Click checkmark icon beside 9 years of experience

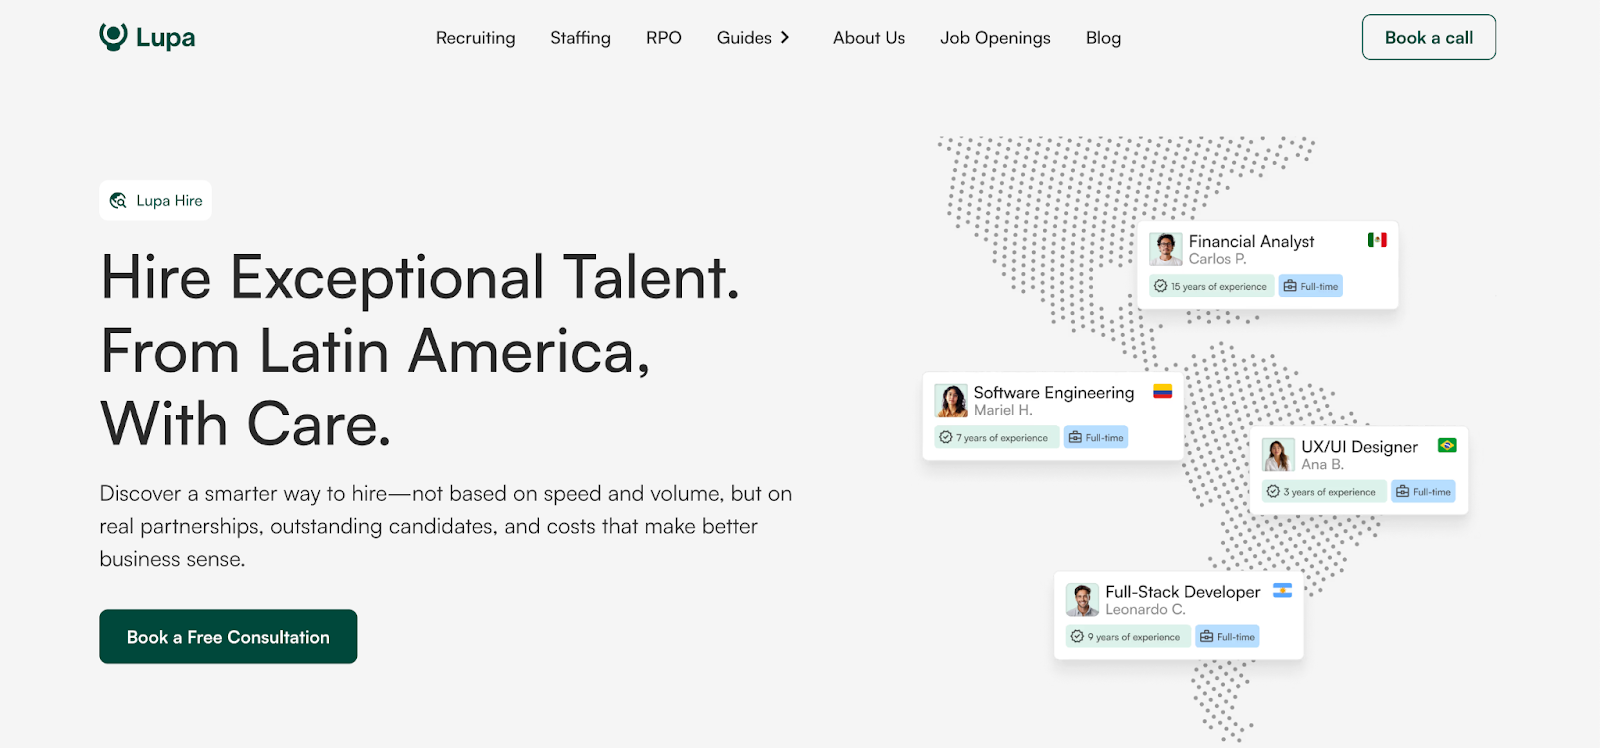[1077, 636]
